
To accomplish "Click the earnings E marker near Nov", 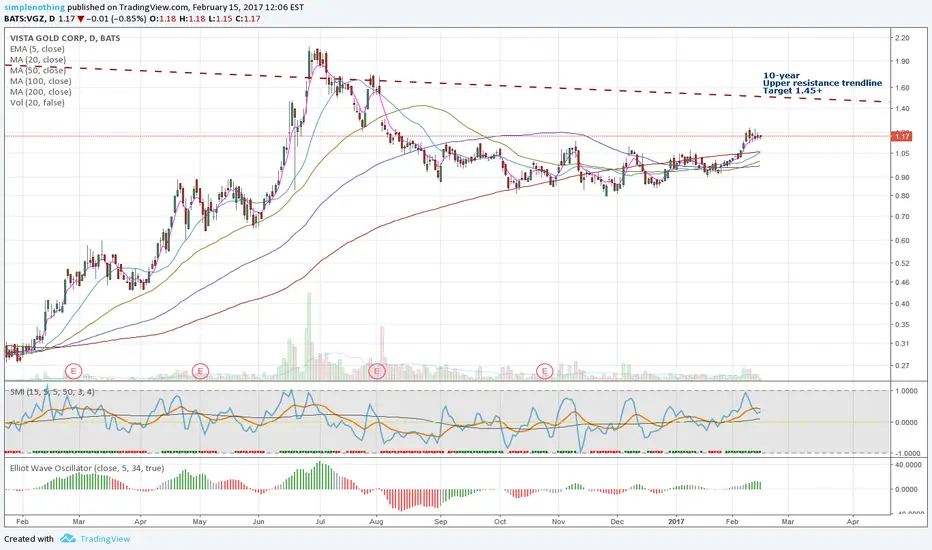I will click(544, 372).
